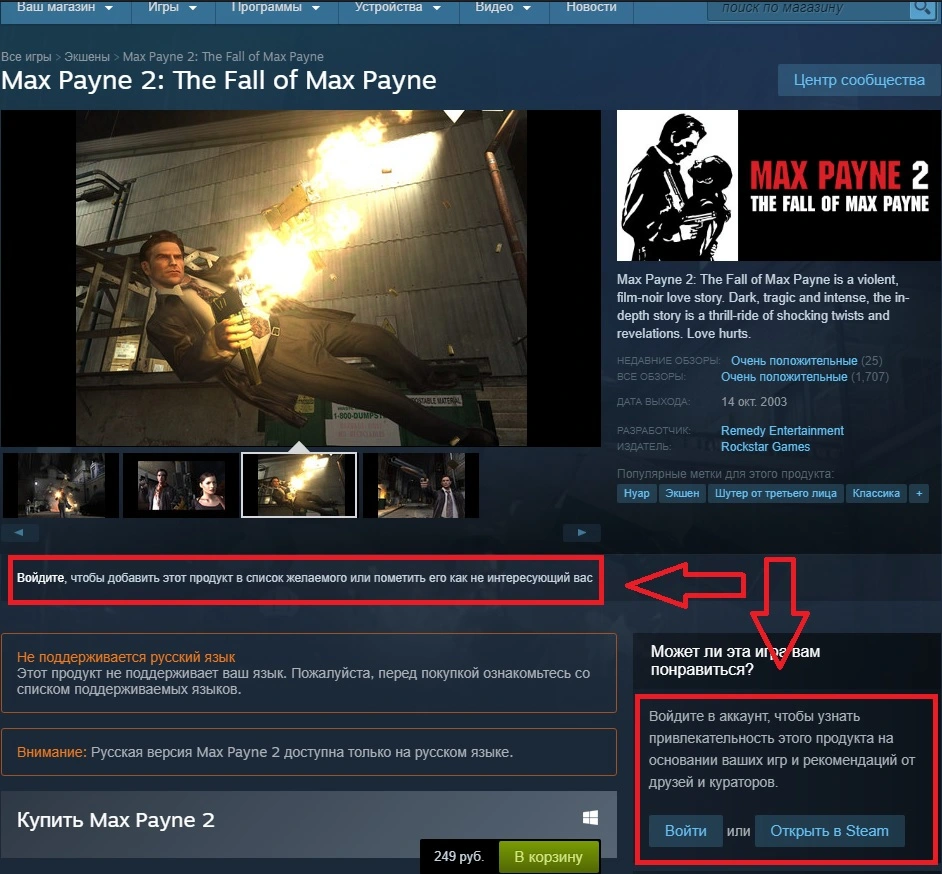Click the plus icon to add tags
942x874 pixels.
coord(919,493)
